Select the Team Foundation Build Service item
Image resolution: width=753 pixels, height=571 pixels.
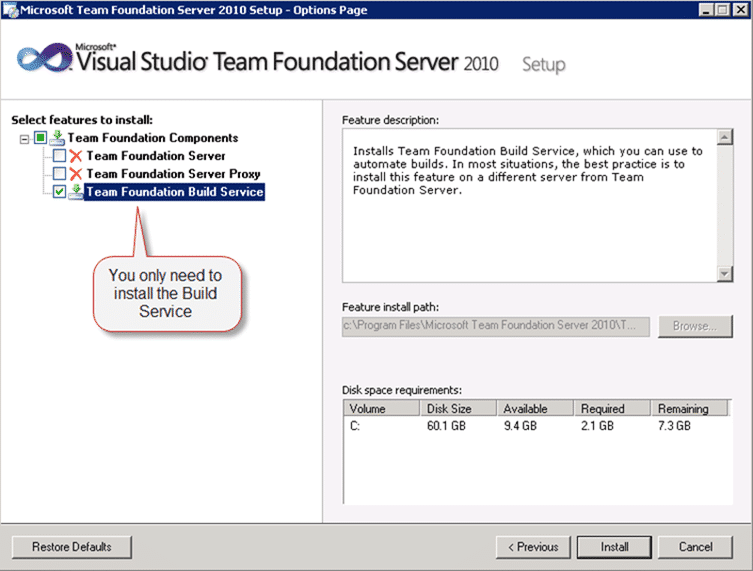point(175,192)
